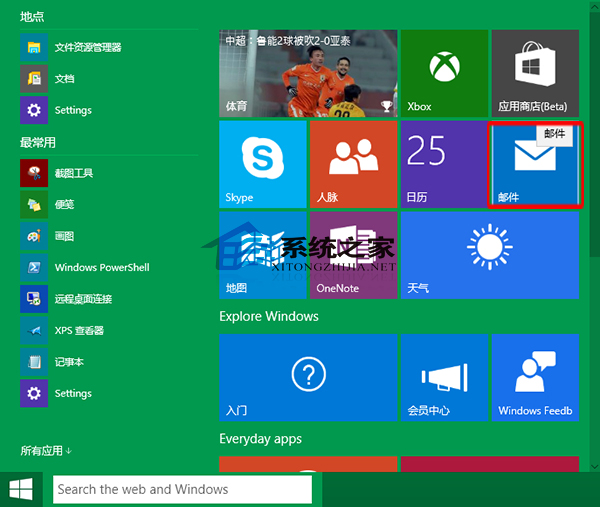Open the 入门 get started tile

pos(308,378)
